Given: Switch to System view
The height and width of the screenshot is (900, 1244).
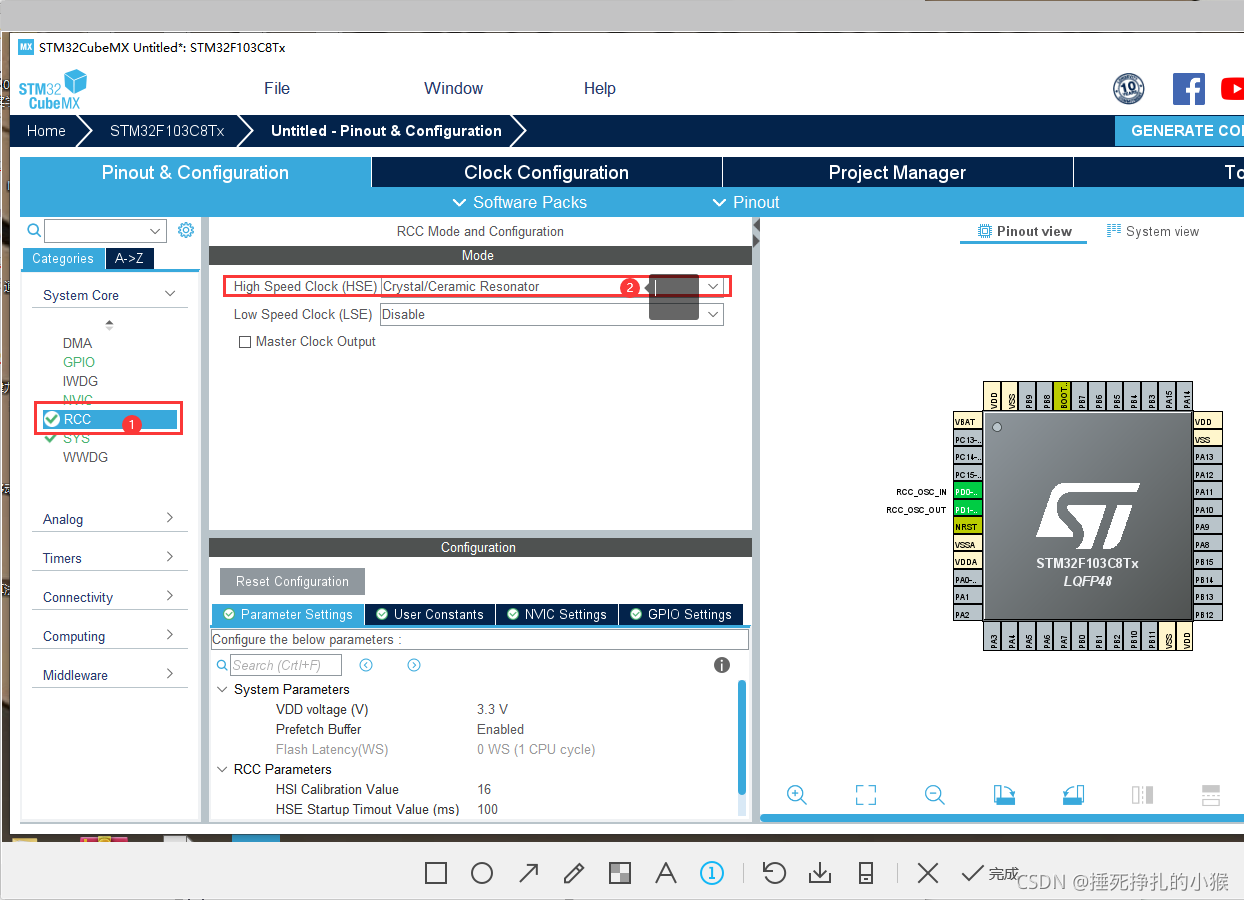Looking at the screenshot, I should 1153,231.
